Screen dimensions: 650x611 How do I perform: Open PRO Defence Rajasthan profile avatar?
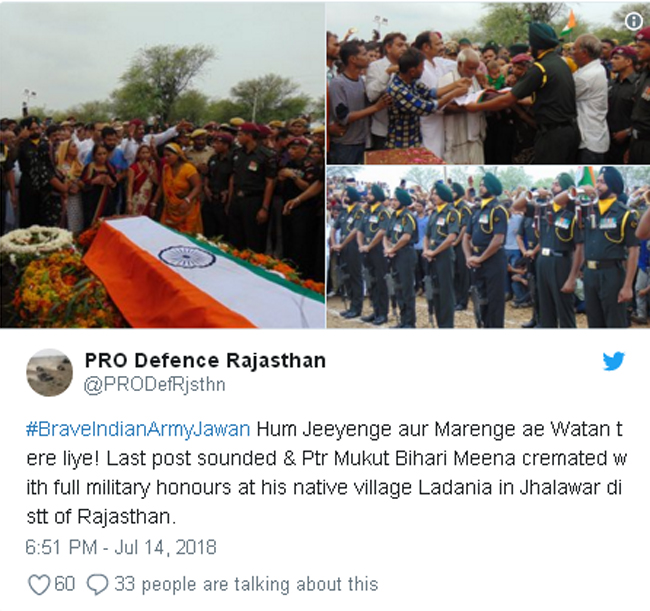tap(50, 372)
